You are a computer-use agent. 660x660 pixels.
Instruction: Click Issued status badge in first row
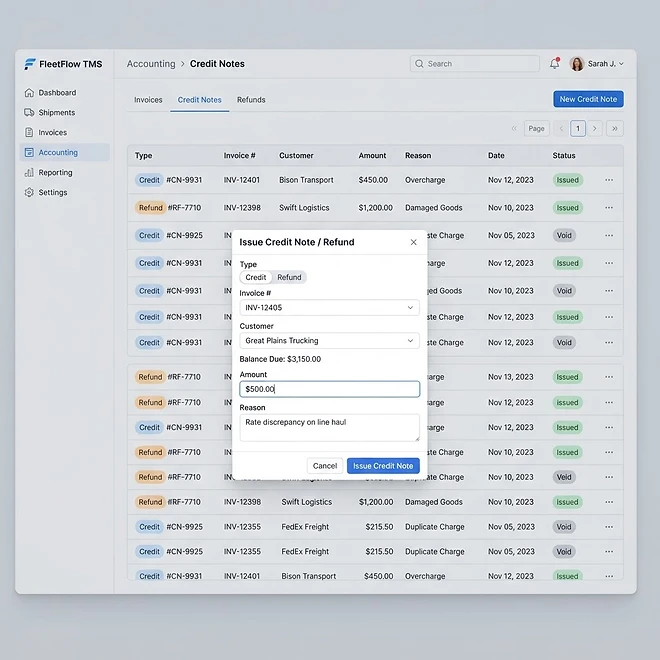(x=567, y=180)
